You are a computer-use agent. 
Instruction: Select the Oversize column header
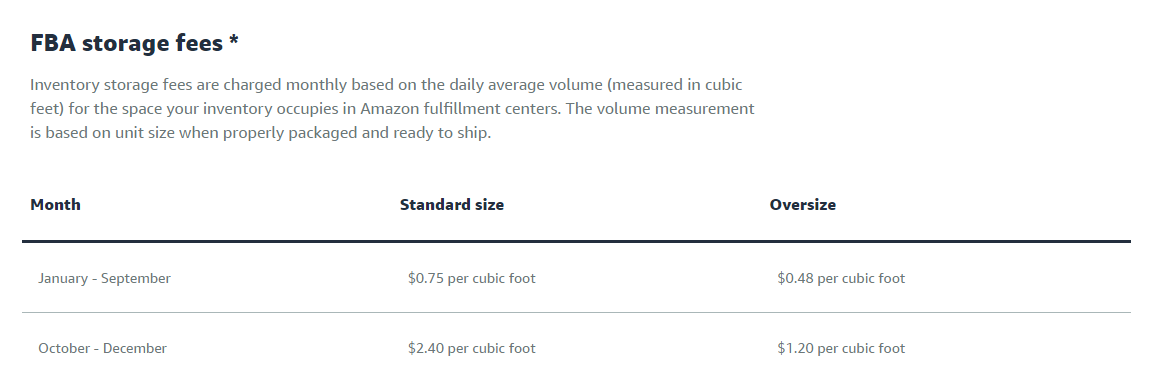[803, 204]
